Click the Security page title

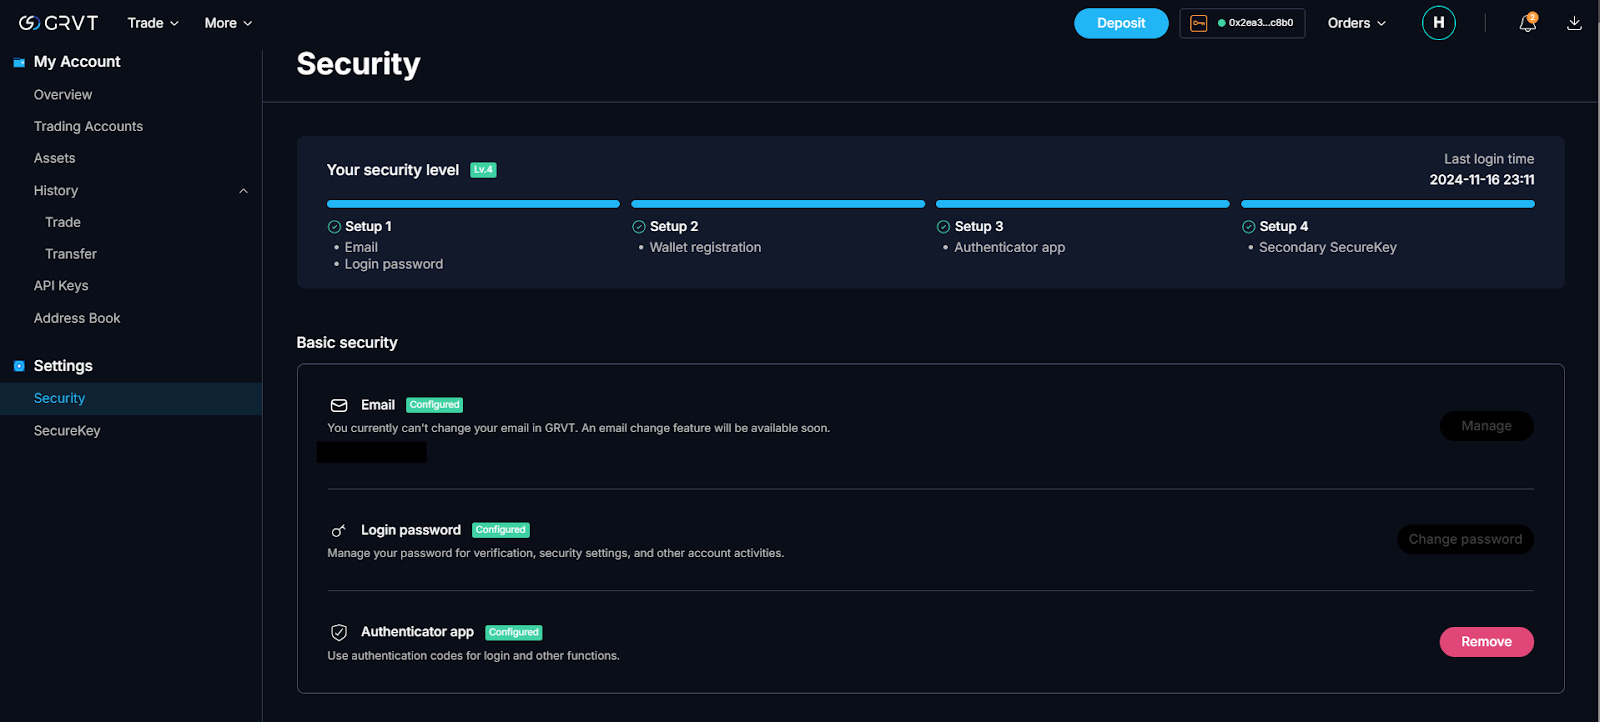click(358, 64)
